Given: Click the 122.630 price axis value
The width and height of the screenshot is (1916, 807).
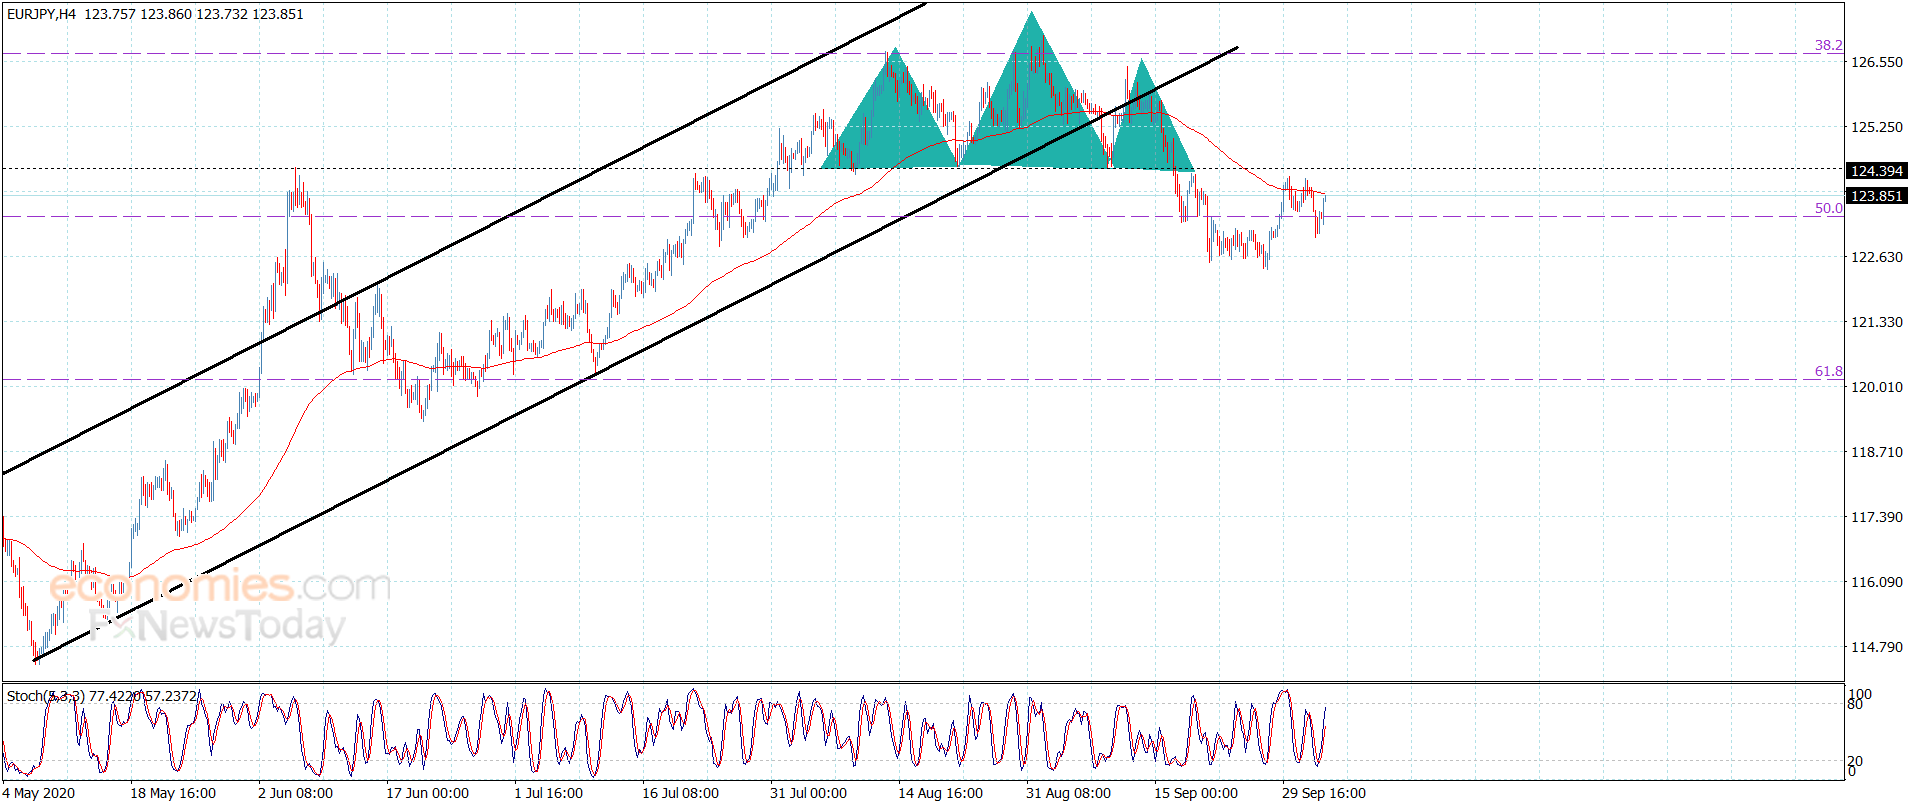Looking at the screenshot, I should [1877, 257].
